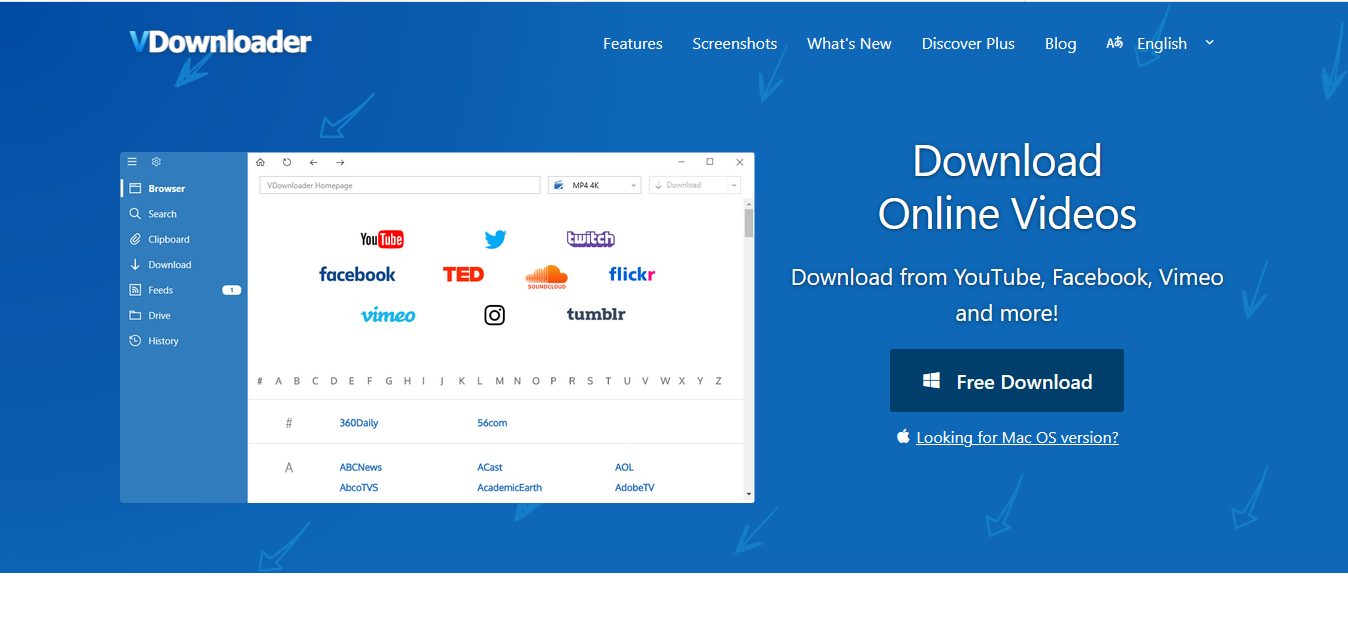1348x624 pixels.
Task: Click the Windows logo on Free Download button
Action: 931,381
